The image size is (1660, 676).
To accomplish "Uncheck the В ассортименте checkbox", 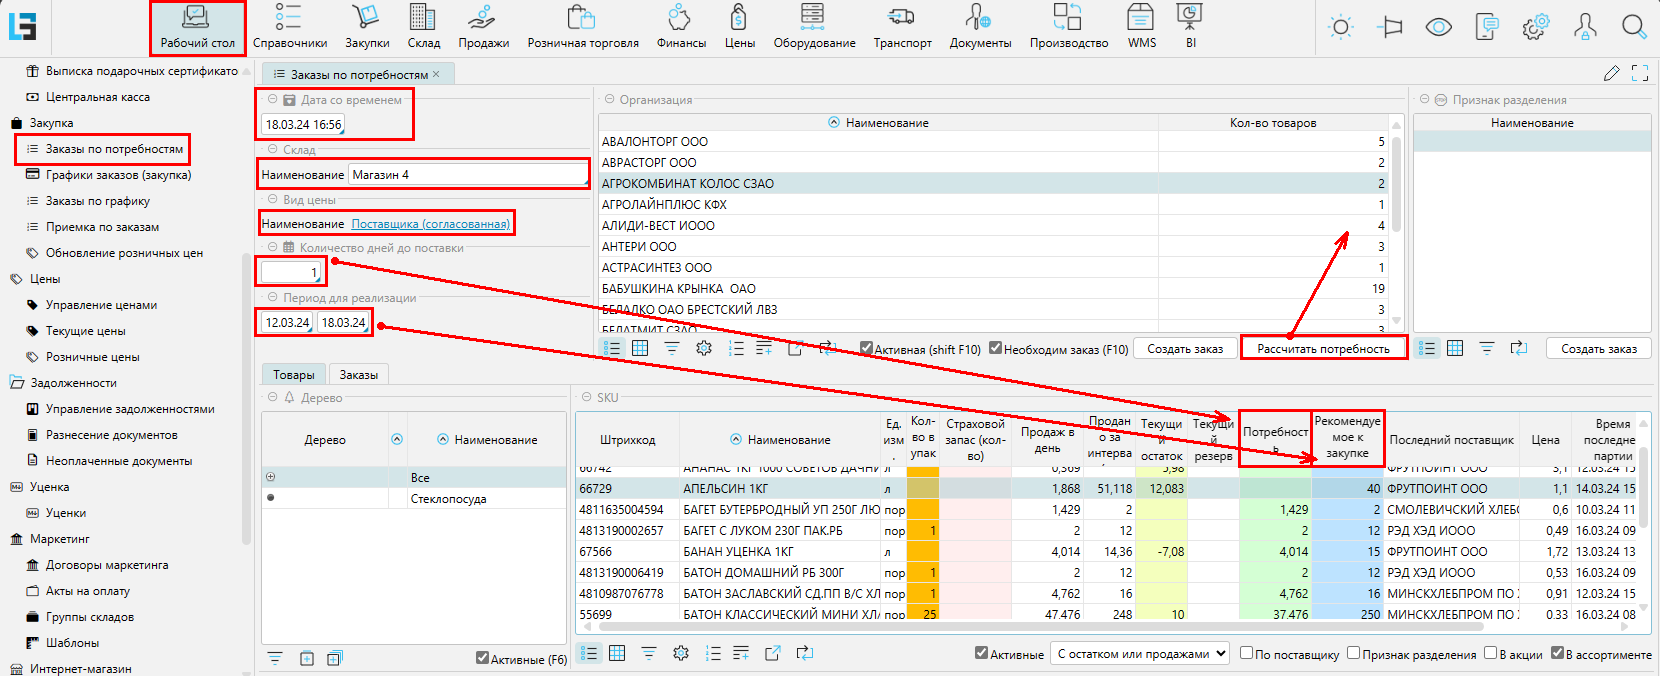I will coord(1557,653).
